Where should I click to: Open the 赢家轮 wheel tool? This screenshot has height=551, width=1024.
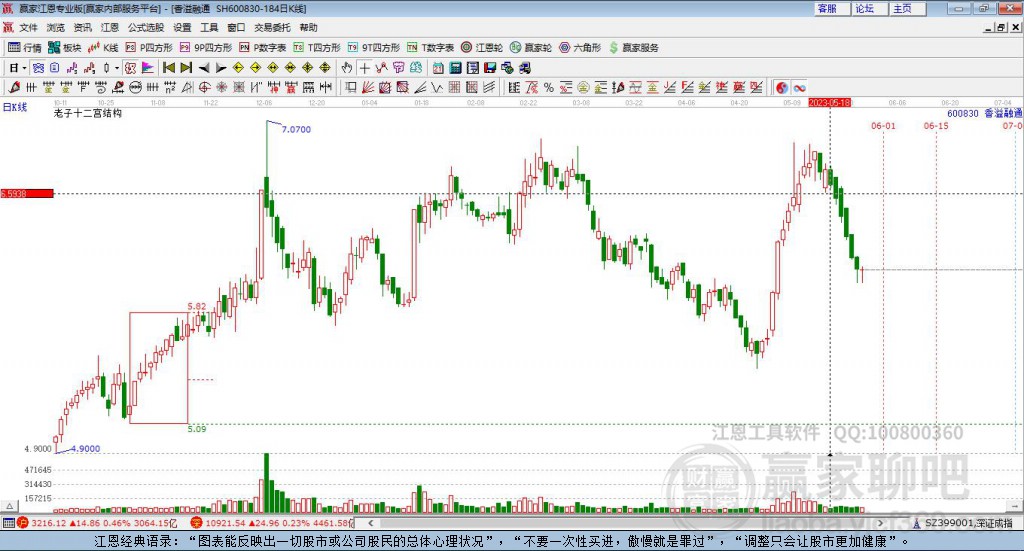pyautogui.click(x=531, y=48)
